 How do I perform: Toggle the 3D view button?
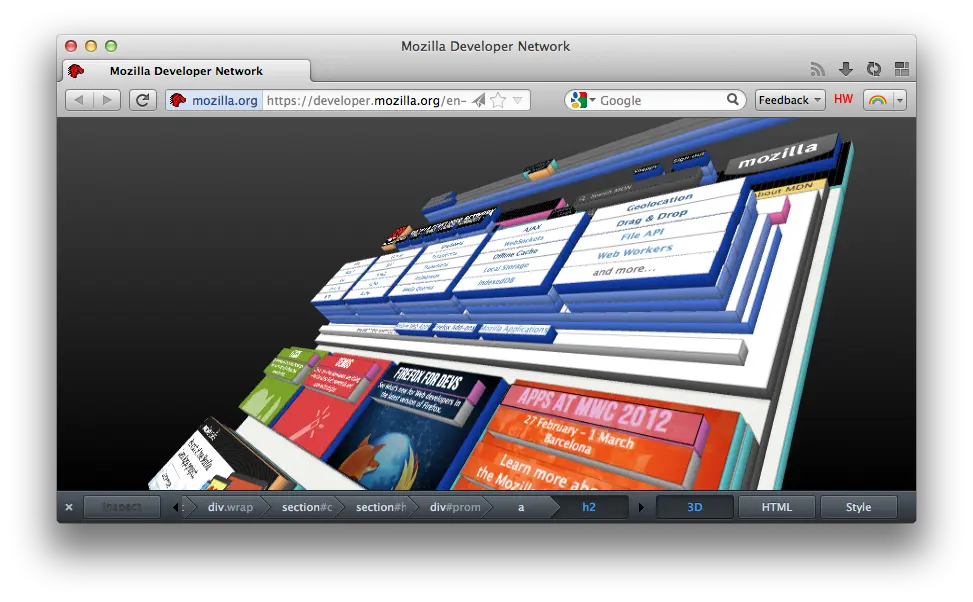point(694,507)
